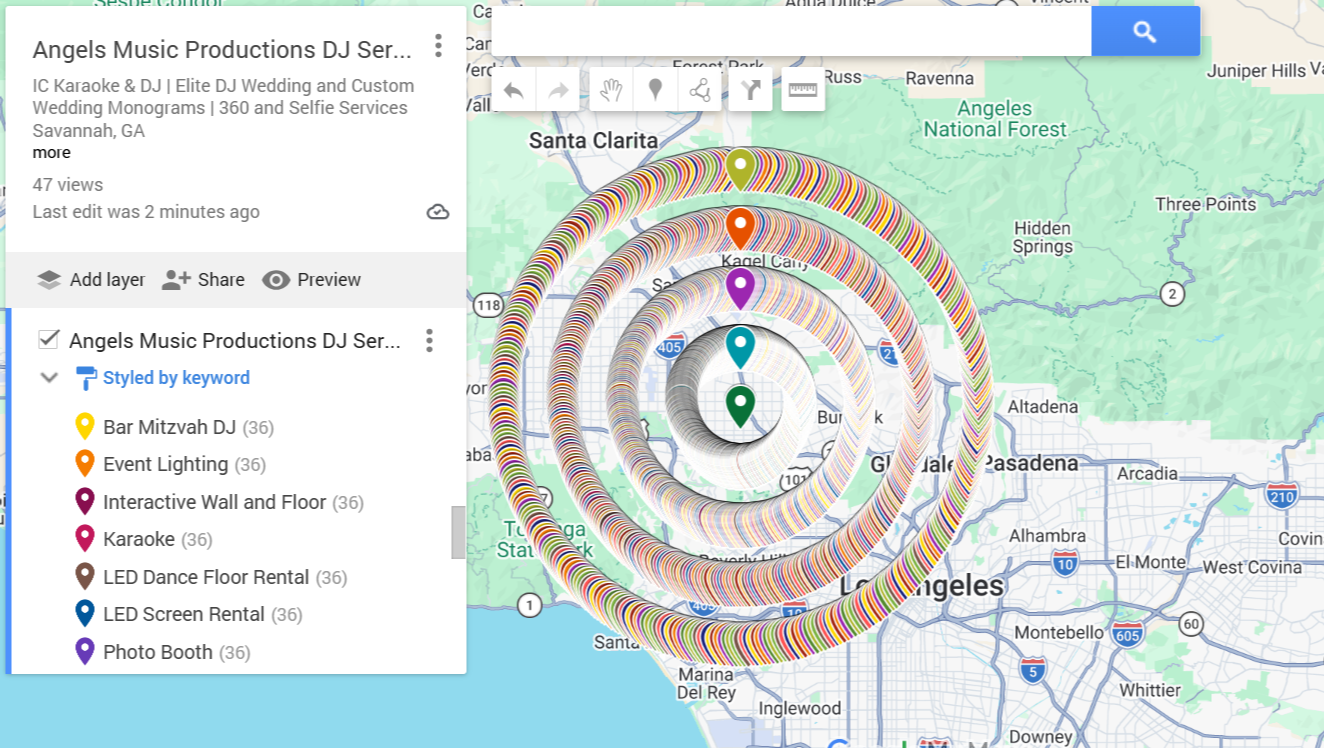Expand the description with the more link
This screenshot has height=748, width=1324.
[50, 152]
